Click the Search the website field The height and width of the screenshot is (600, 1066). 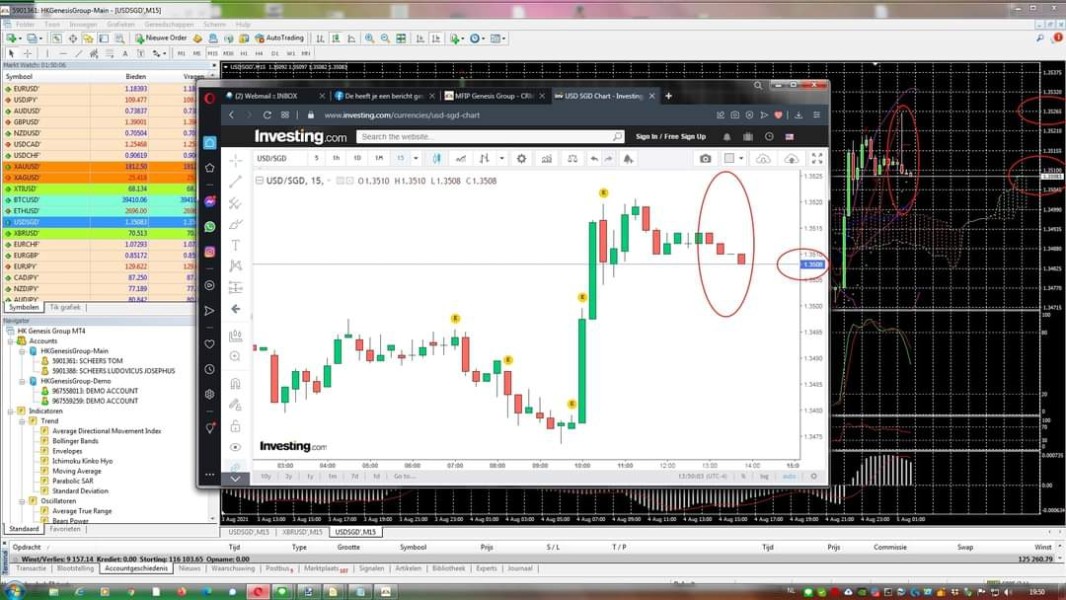490,137
